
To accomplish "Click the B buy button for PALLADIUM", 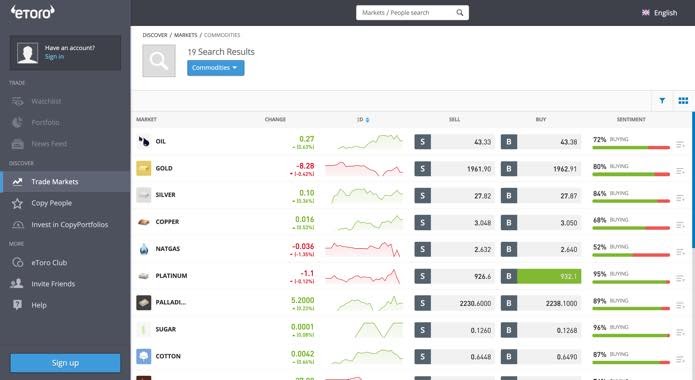I will [x=509, y=303].
